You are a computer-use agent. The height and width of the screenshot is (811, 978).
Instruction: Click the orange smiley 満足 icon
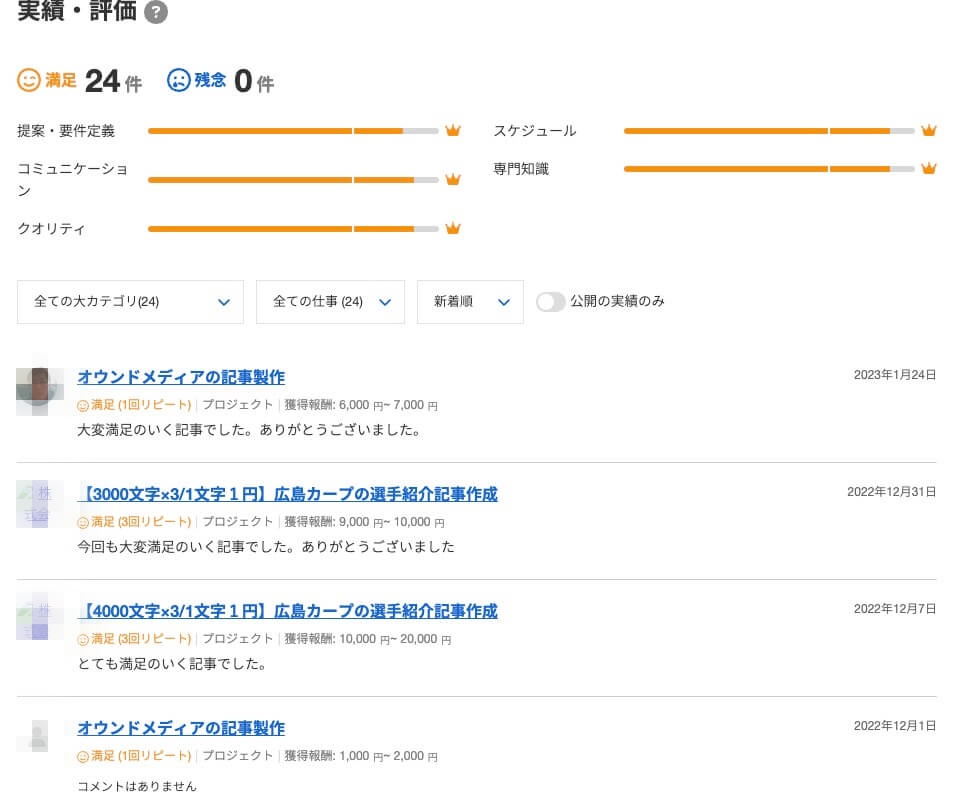pyautogui.click(x=29, y=80)
